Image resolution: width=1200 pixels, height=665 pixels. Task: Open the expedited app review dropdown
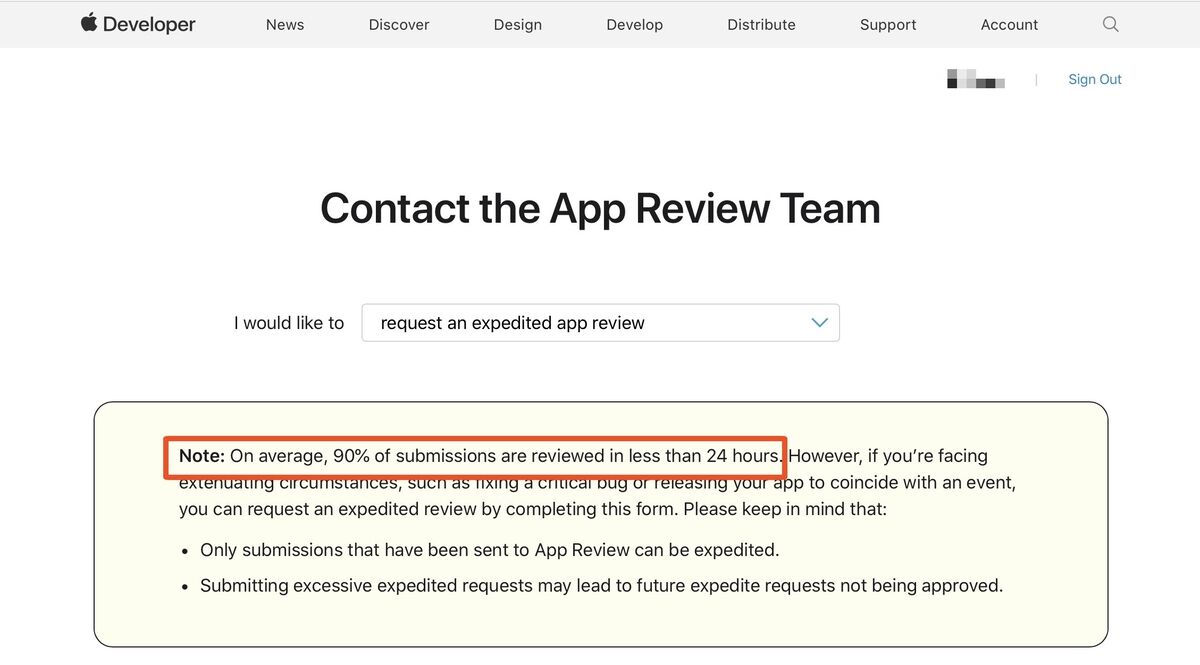pyautogui.click(x=600, y=323)
